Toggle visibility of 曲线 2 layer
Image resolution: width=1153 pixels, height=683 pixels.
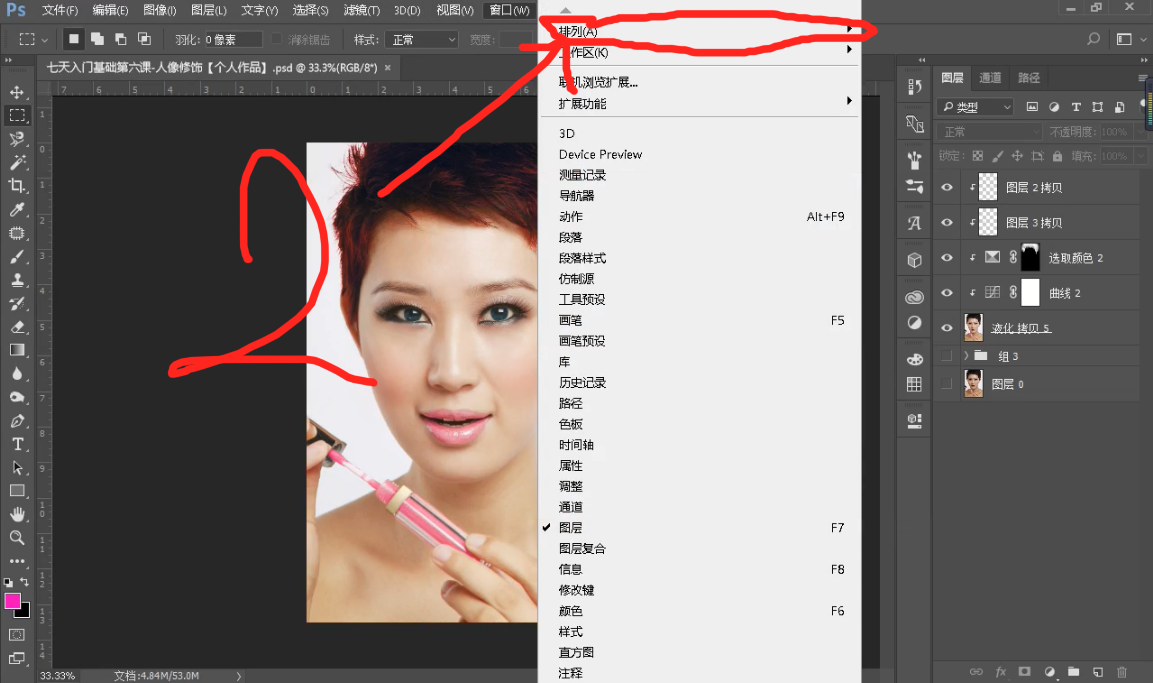pos(946,293)
